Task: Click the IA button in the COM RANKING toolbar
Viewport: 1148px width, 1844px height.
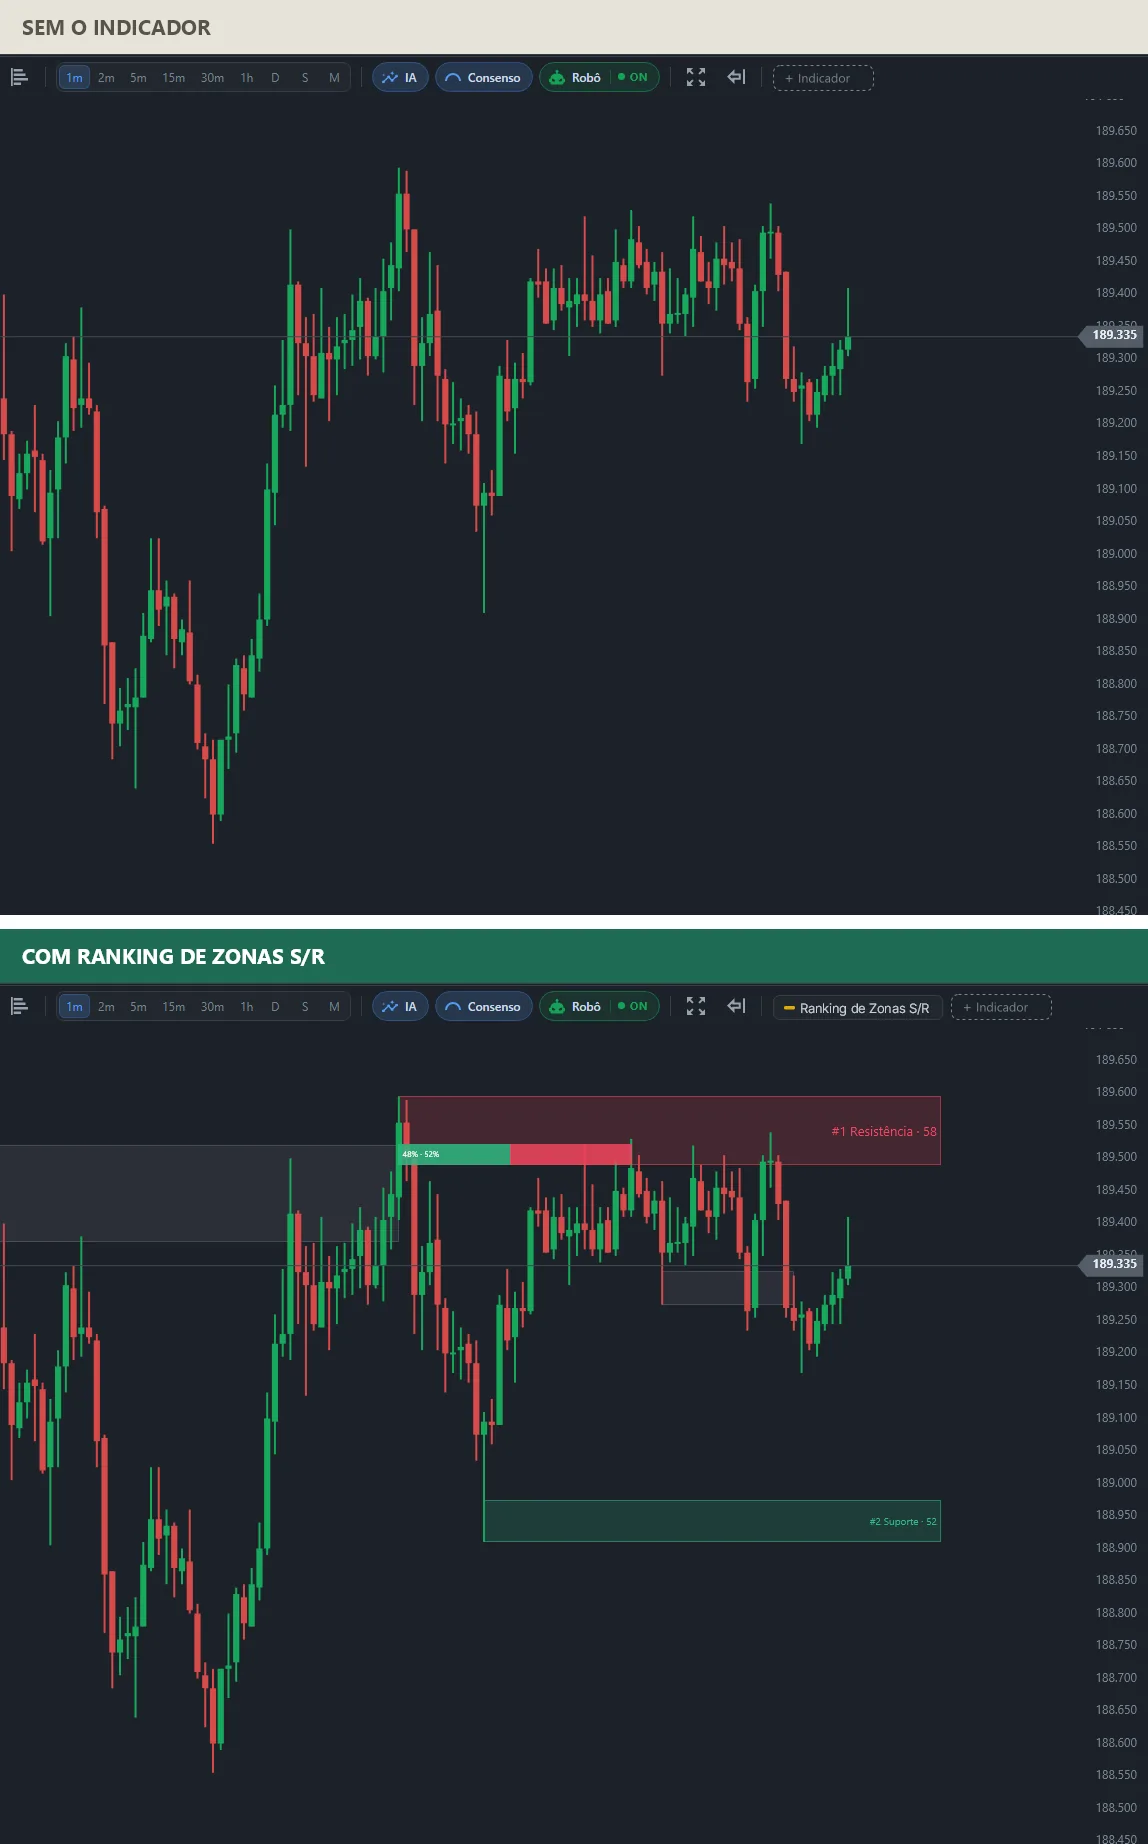Action: (x=401, y=1007)
